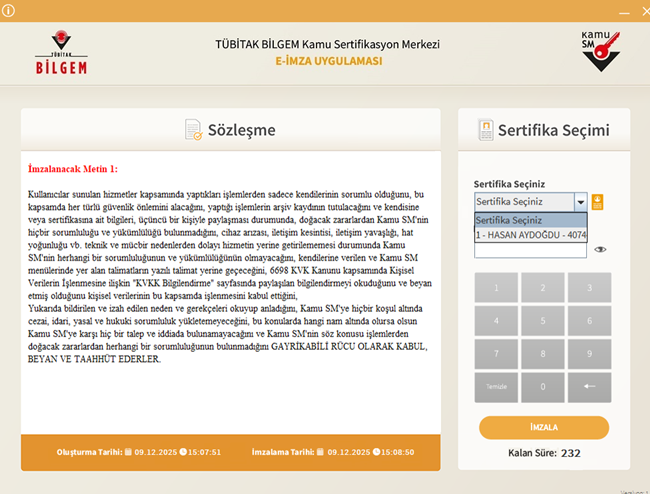Image resolution: width=650 pixels, height=494 pixels.
Task: Click the clock icon beside 15:07:51
Action: 183,452
